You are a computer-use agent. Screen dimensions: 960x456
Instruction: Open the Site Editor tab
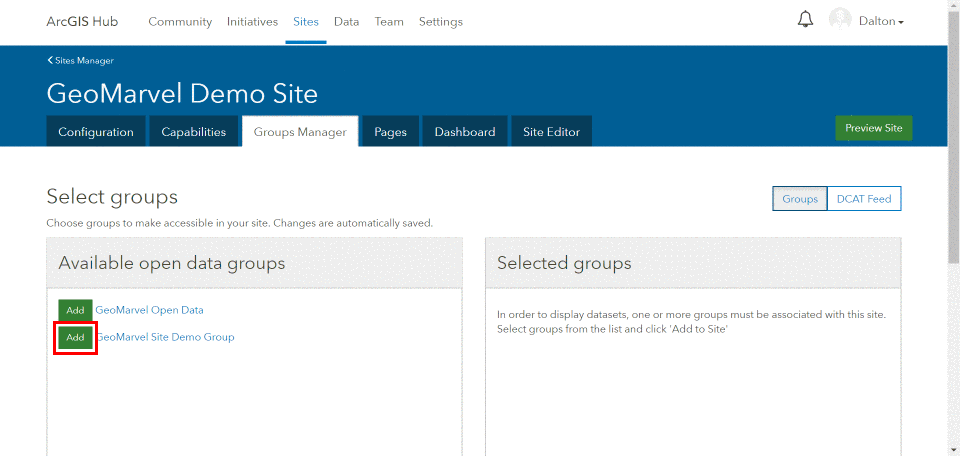pyautogui.click(x=551, y=132)
